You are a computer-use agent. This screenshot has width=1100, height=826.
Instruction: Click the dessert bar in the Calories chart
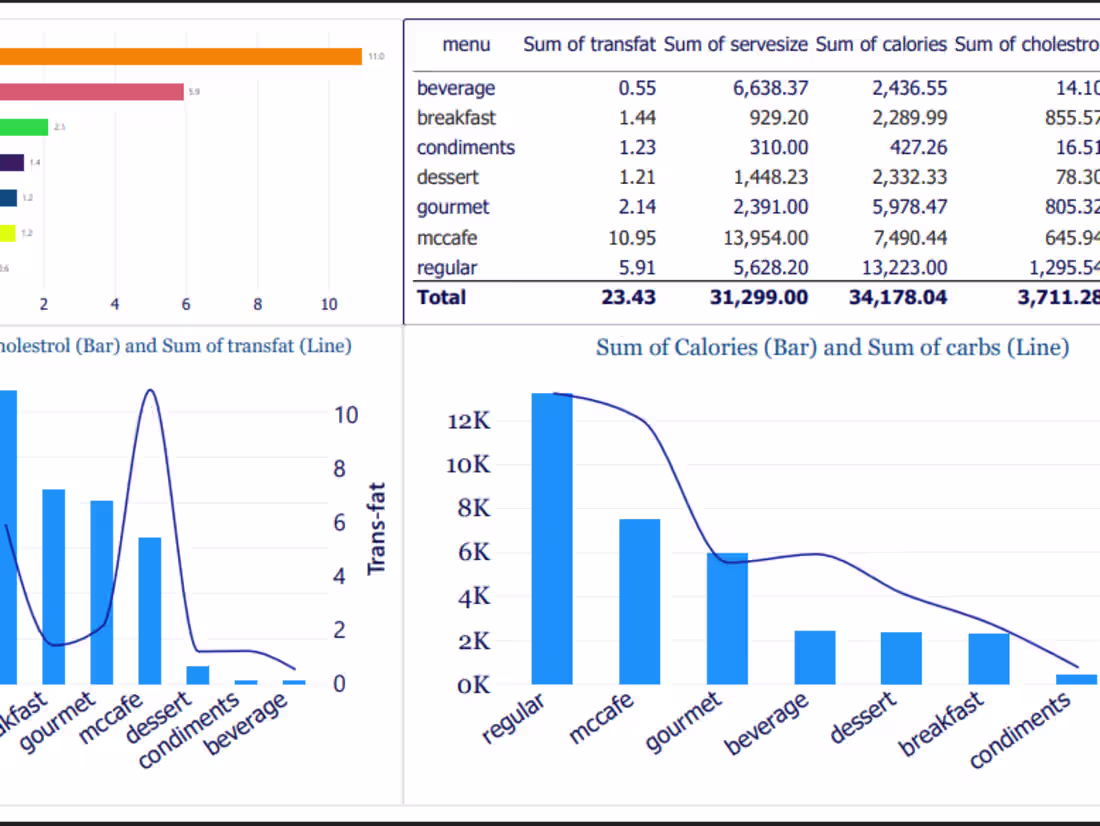coord(901,658)
